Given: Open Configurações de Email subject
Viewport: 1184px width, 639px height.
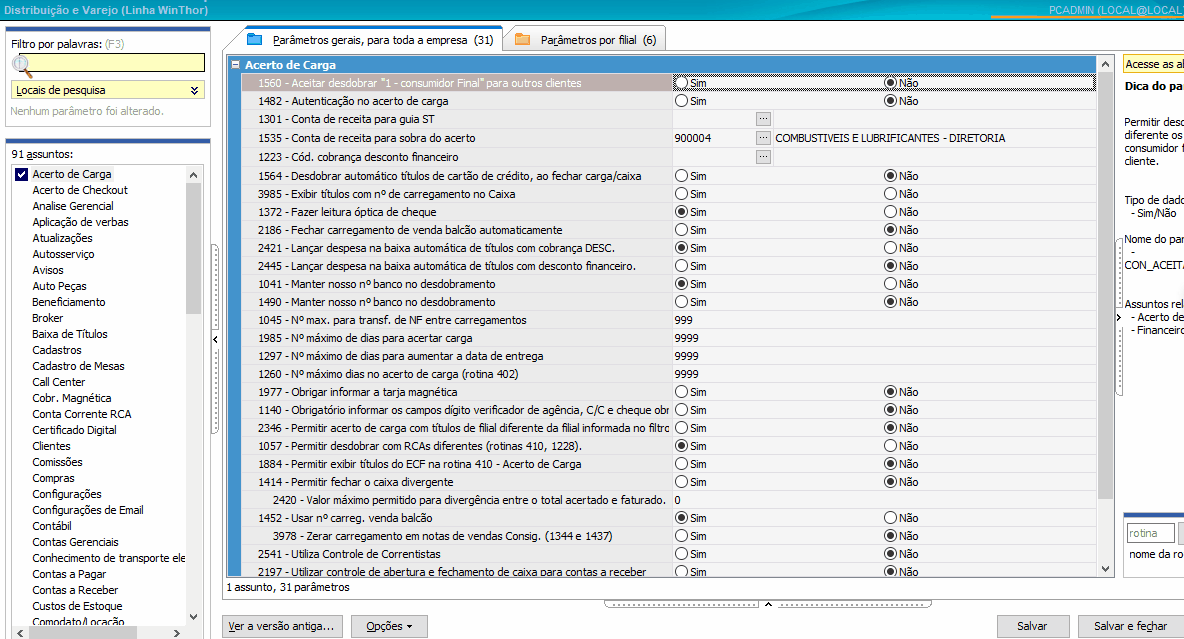Looking at the screenshot, I should click(x=88, y=510).
